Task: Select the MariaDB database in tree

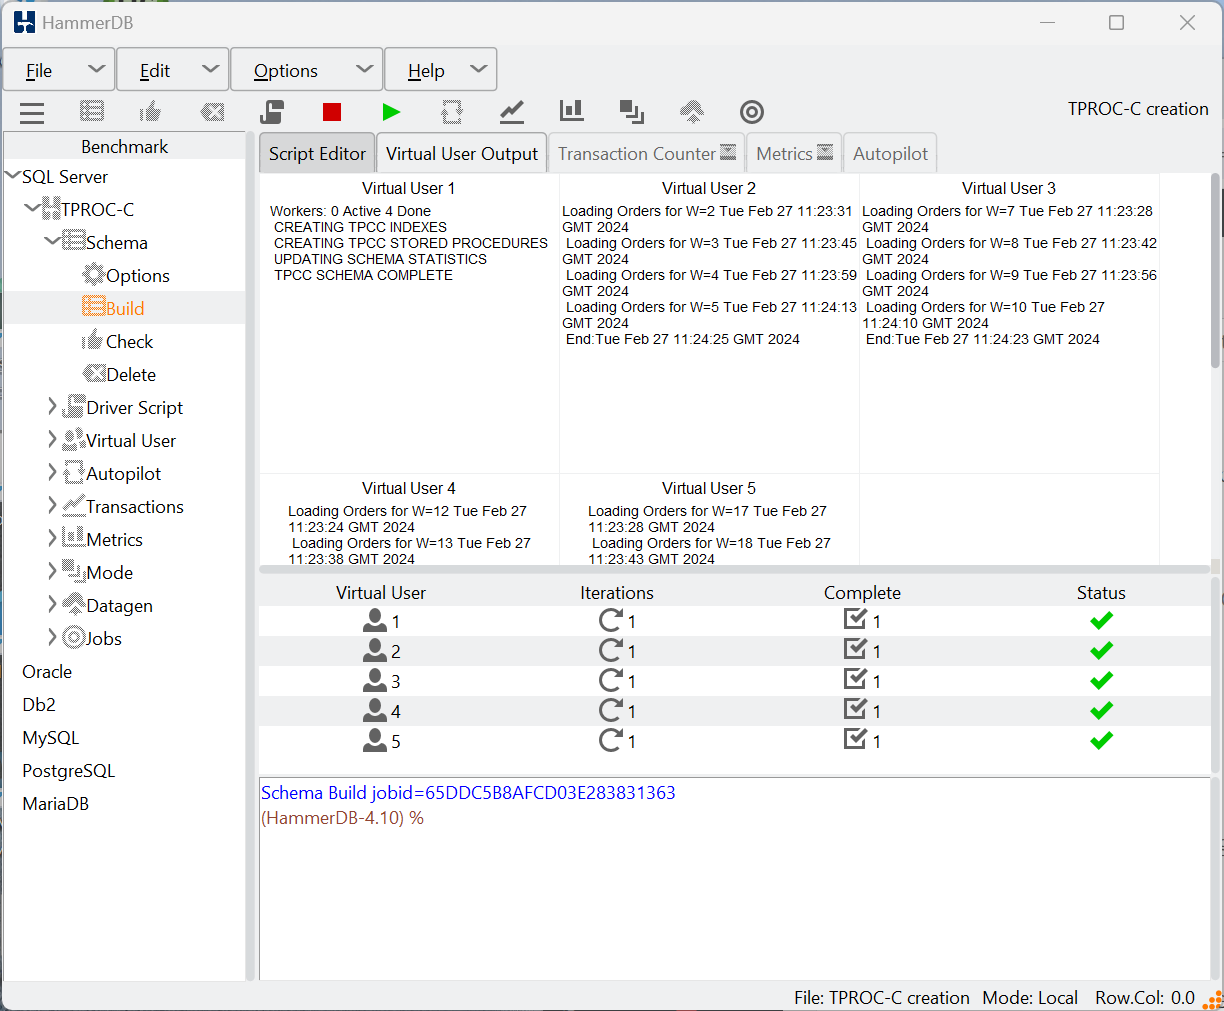Action: click(55, 803)
